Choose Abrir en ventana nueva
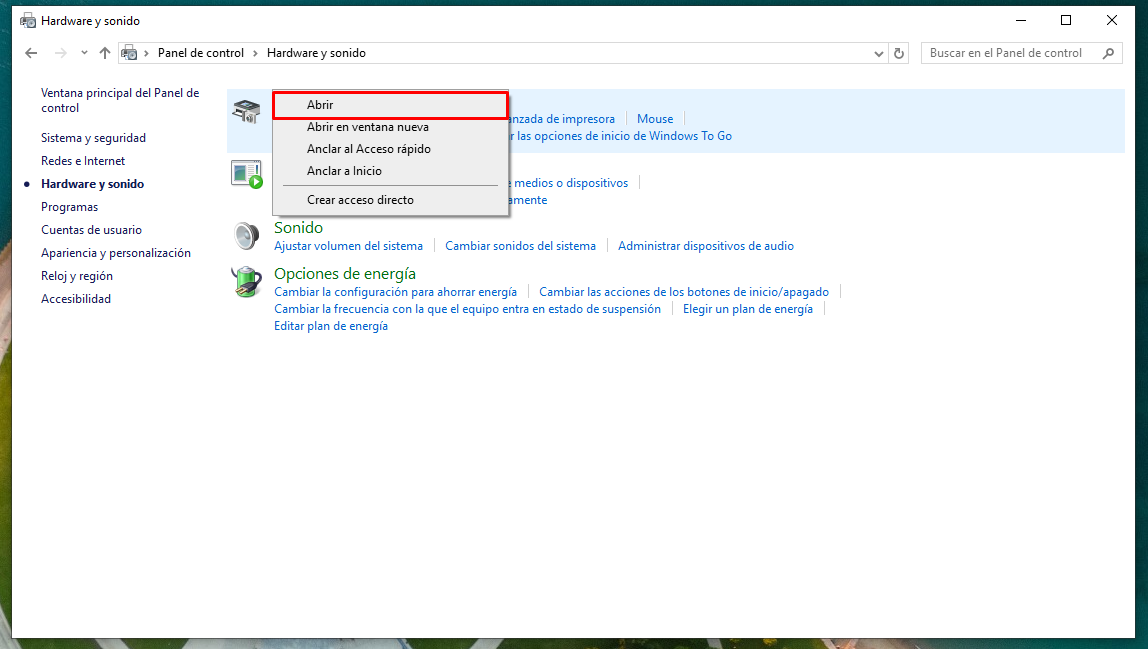The height and width of the screenshot is (649, 1148). pos(367,127)
